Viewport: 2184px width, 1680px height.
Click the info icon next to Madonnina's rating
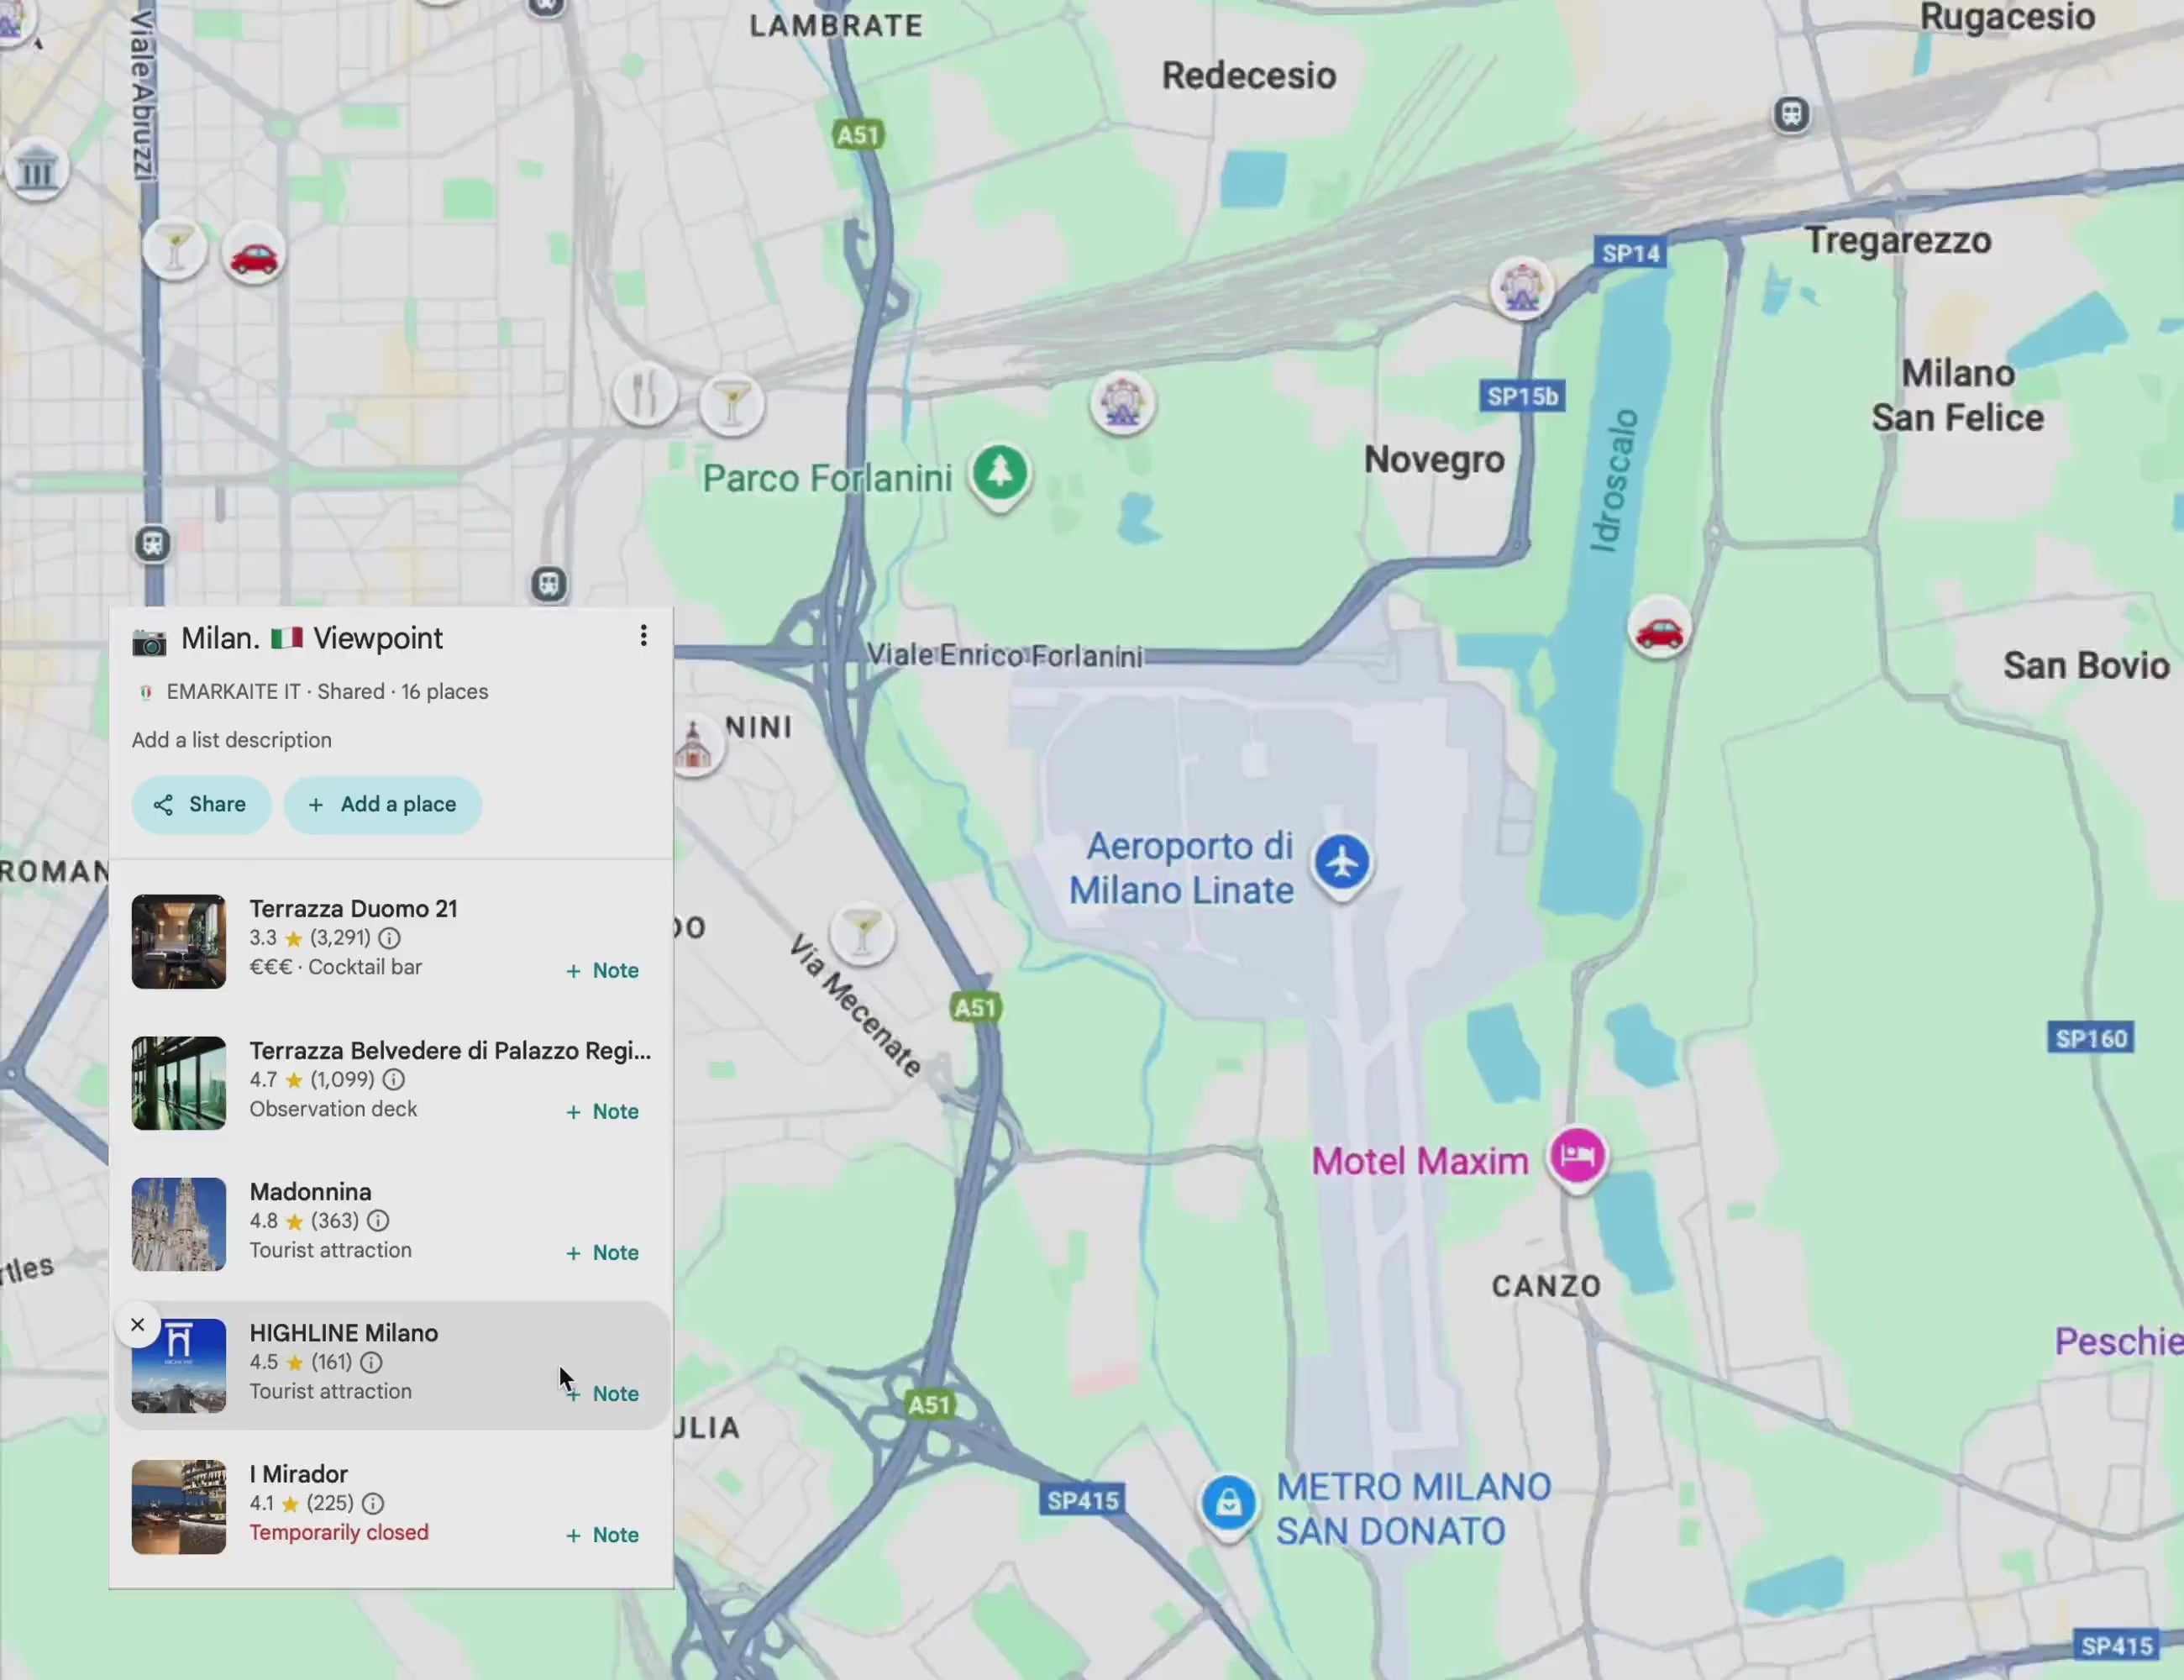pos(377,1221)
